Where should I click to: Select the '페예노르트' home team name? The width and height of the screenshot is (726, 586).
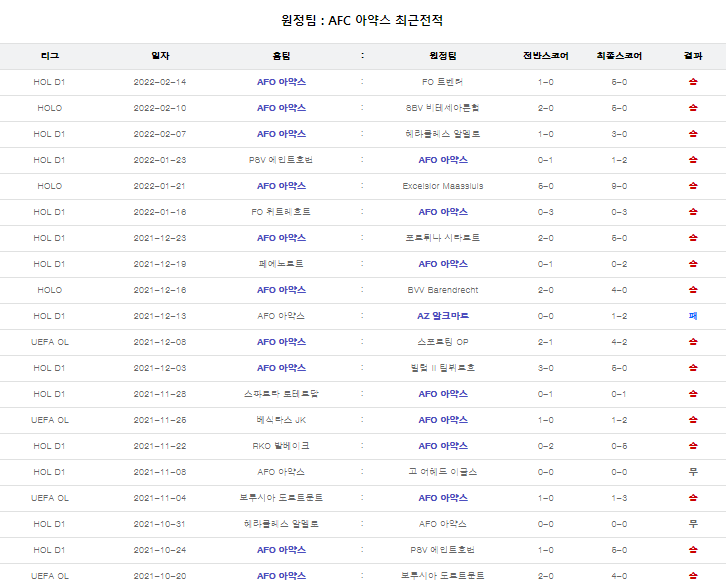281,264
